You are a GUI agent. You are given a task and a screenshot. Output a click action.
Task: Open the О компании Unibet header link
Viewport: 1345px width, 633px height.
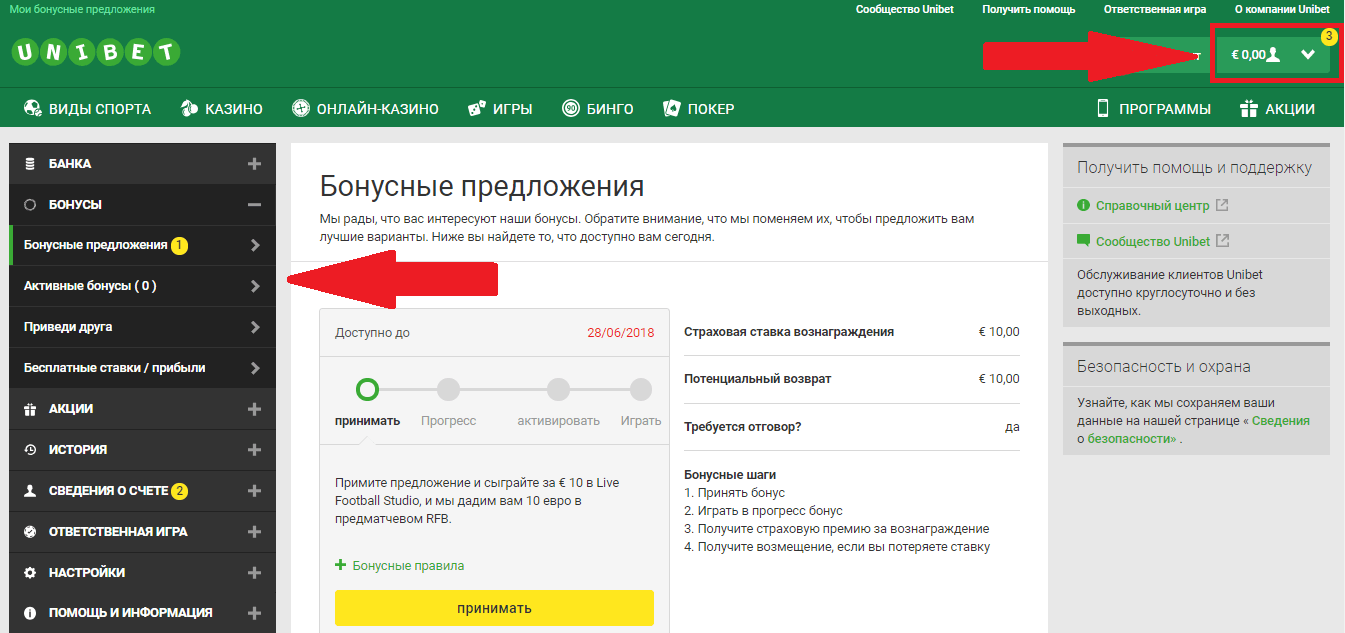point(1282,9)
